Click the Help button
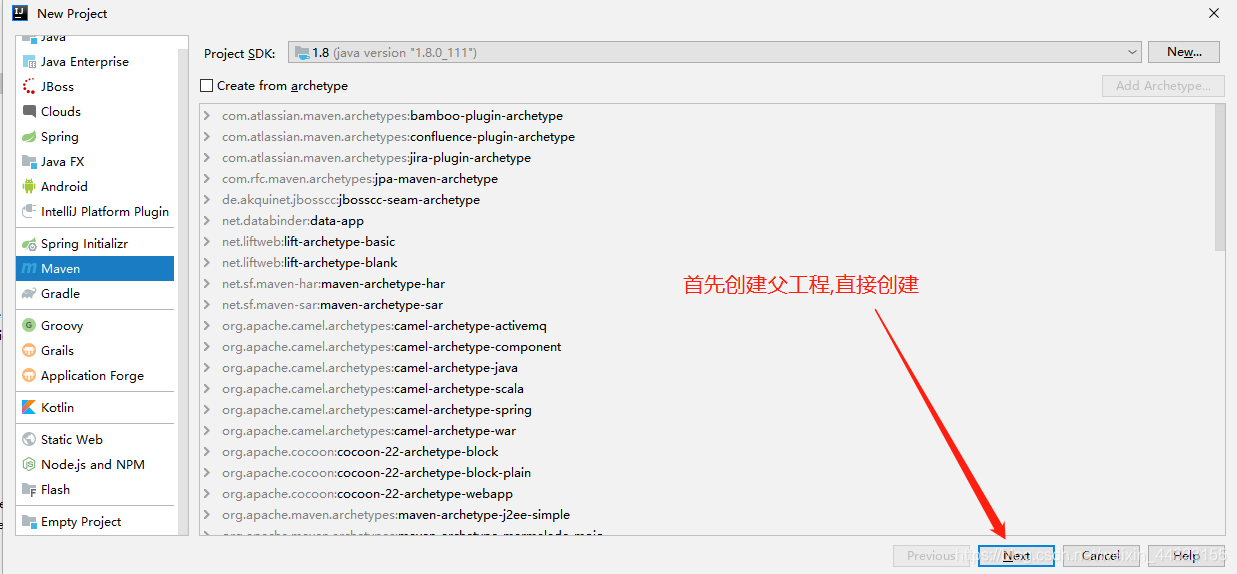 click(x=1186, y=556)
